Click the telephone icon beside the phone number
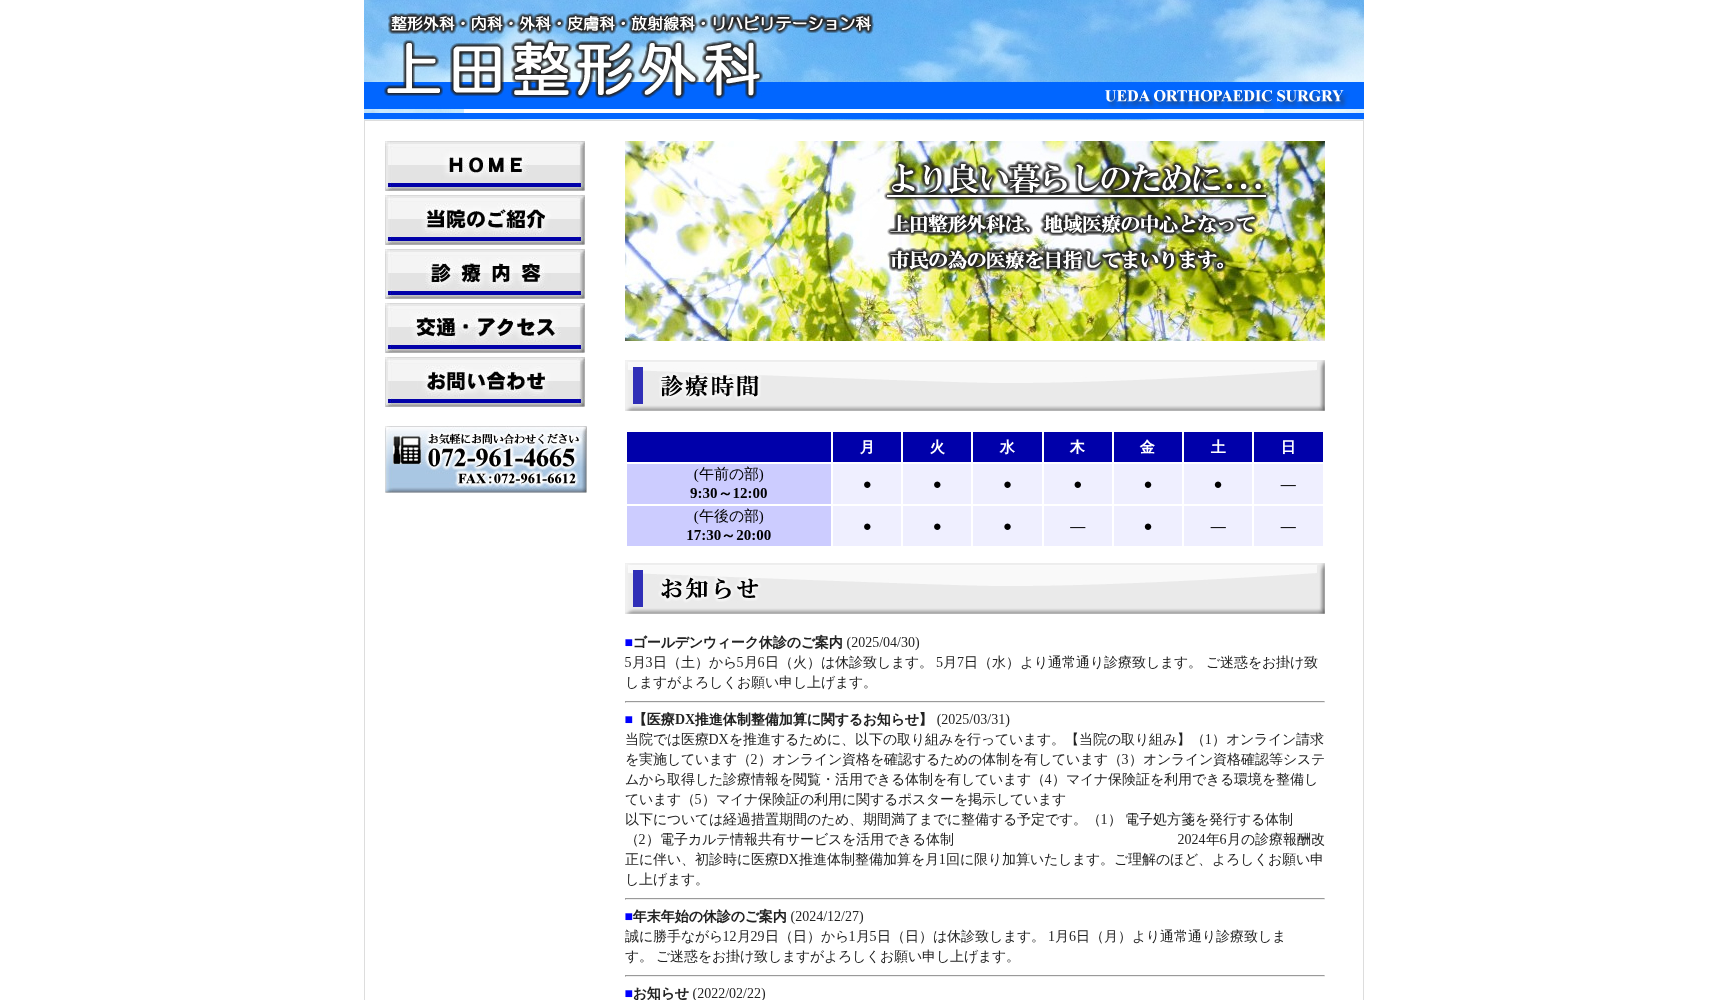 click(x=405, y=450)
